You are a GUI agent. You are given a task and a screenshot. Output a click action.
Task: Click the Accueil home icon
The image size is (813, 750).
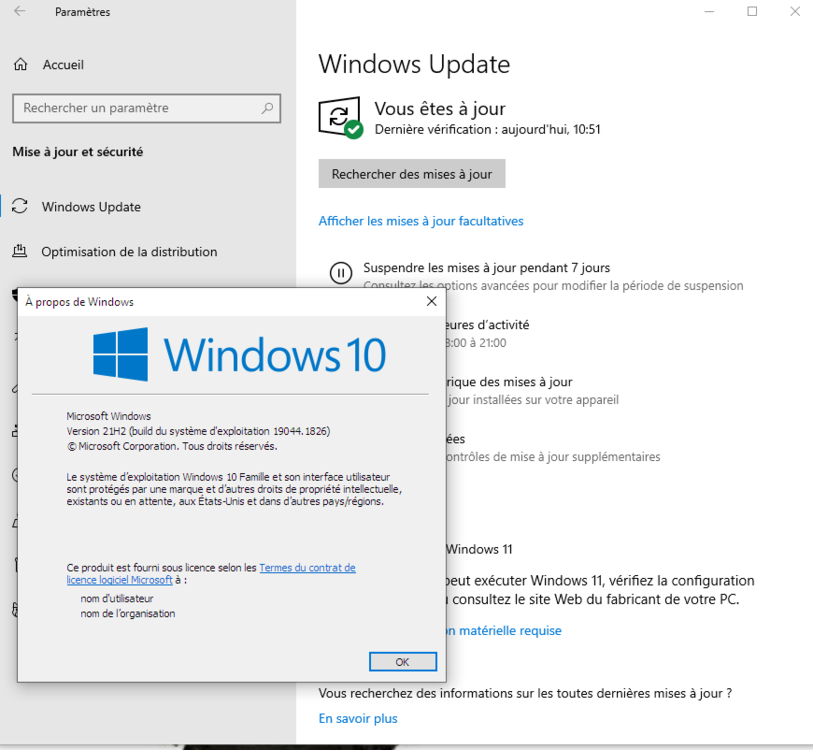click(21, 65)
